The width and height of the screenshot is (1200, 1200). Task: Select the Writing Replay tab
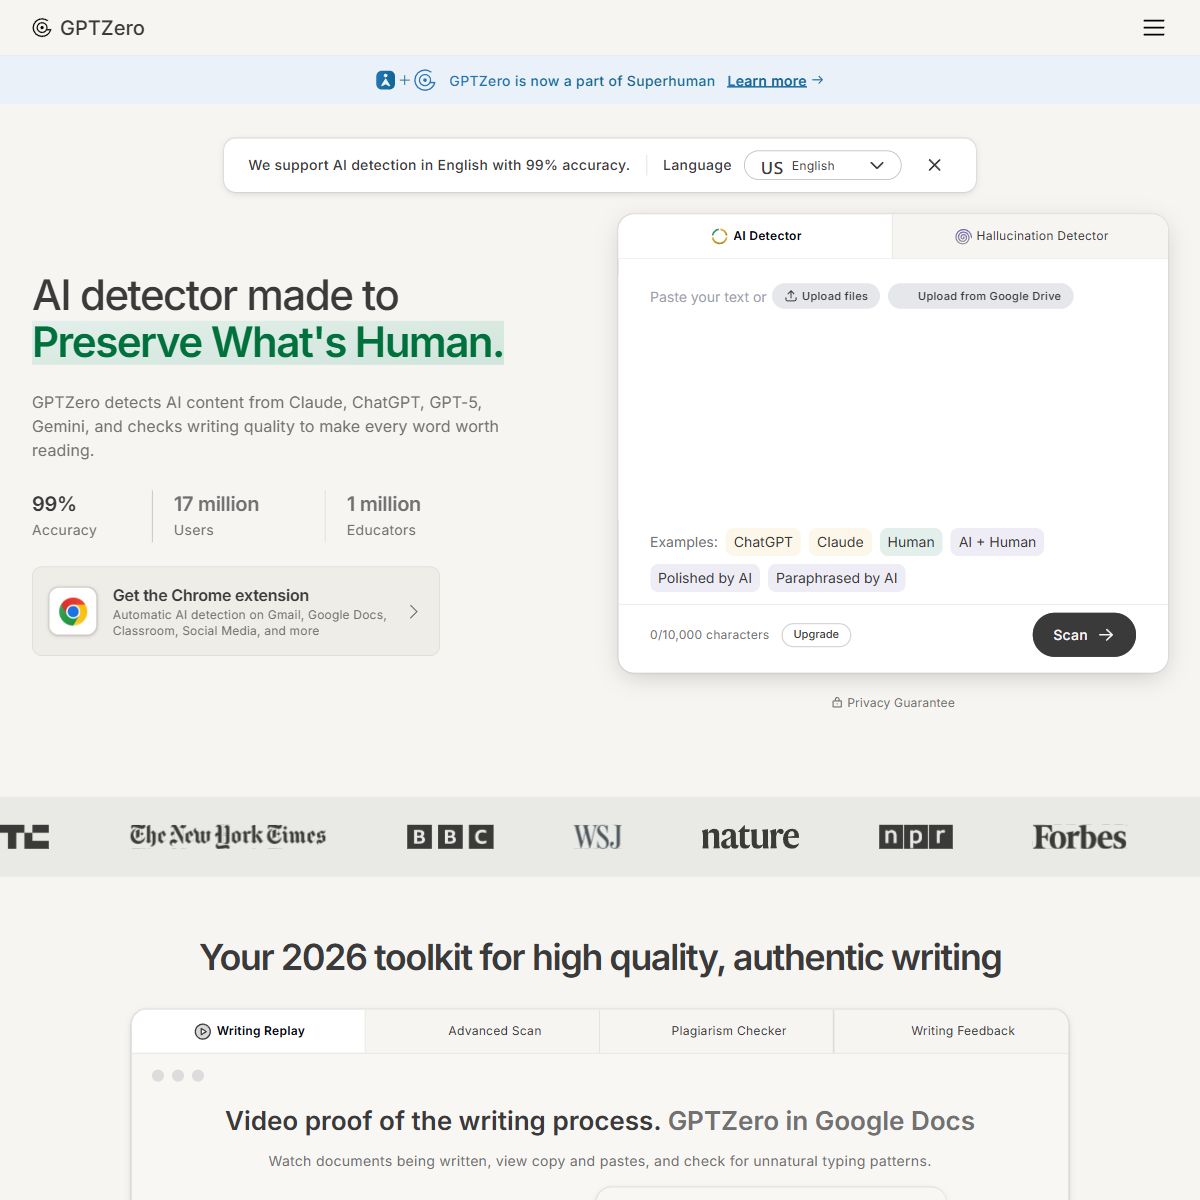pos(249,1031)
